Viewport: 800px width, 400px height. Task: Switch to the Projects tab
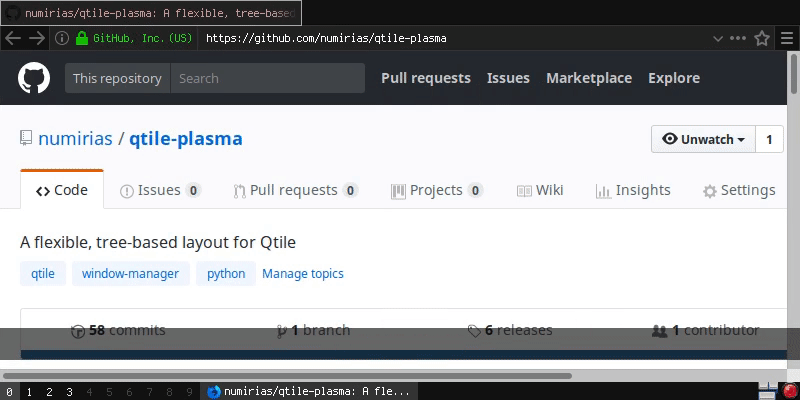(x=437, y=190)
